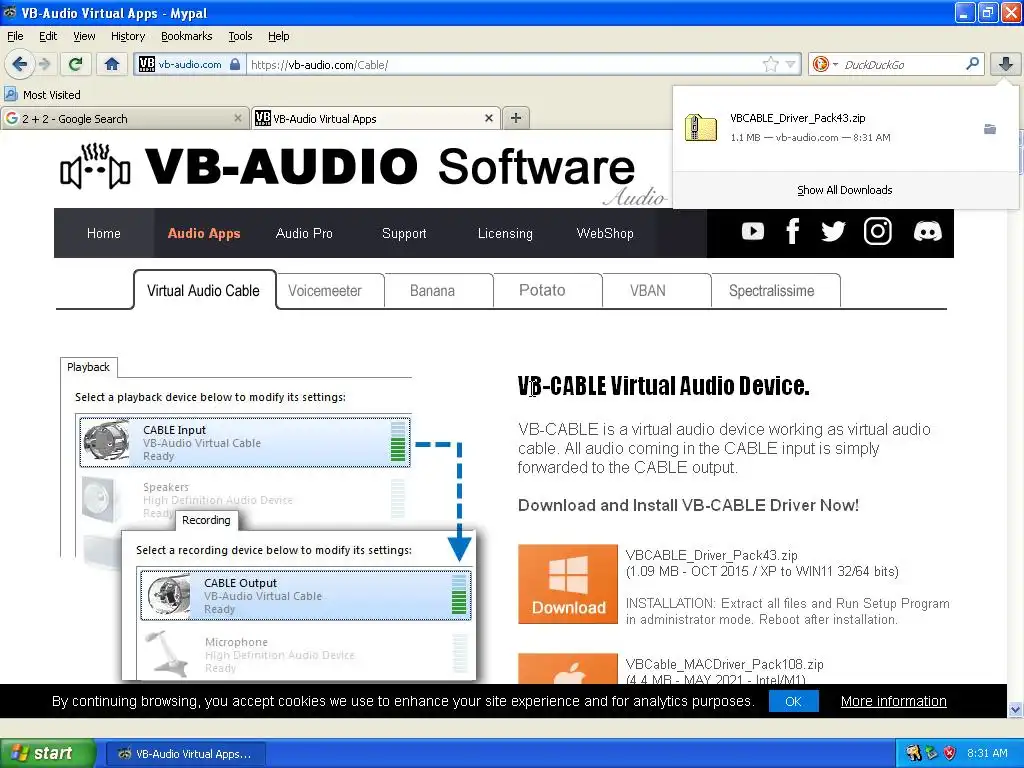The image size is (1024, 768).
Task: Click the Windows Download button for VBCABLE_Driver_Pack43
Action: tap(568, 584)
